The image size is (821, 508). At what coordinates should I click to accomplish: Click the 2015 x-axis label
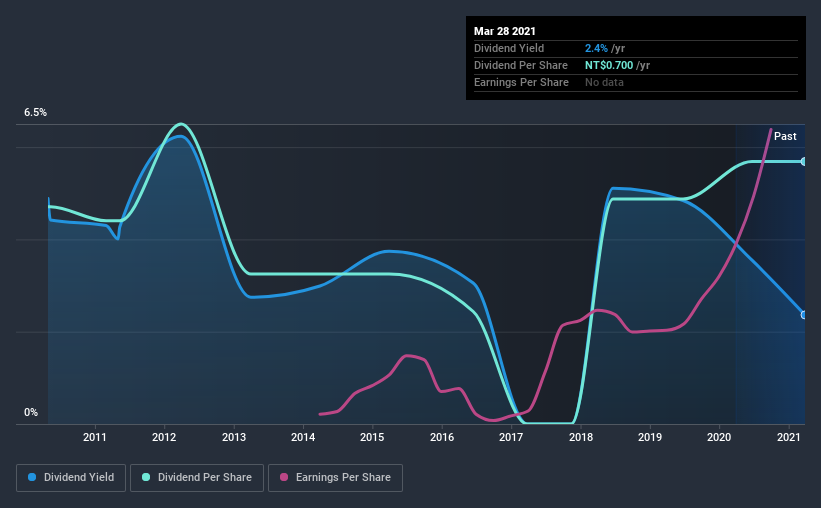(x=372, y=437)
